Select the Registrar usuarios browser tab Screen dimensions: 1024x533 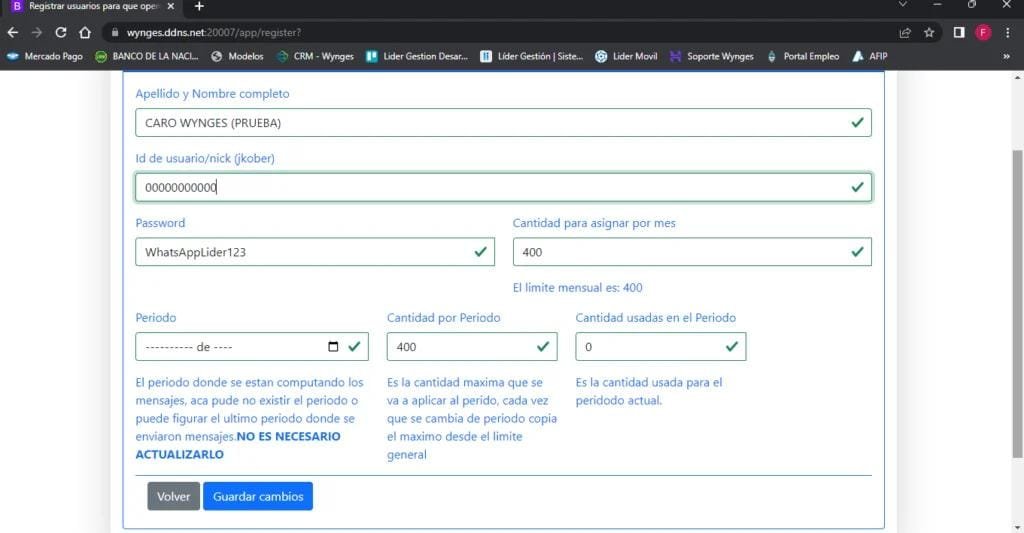(x=90, y=7)
